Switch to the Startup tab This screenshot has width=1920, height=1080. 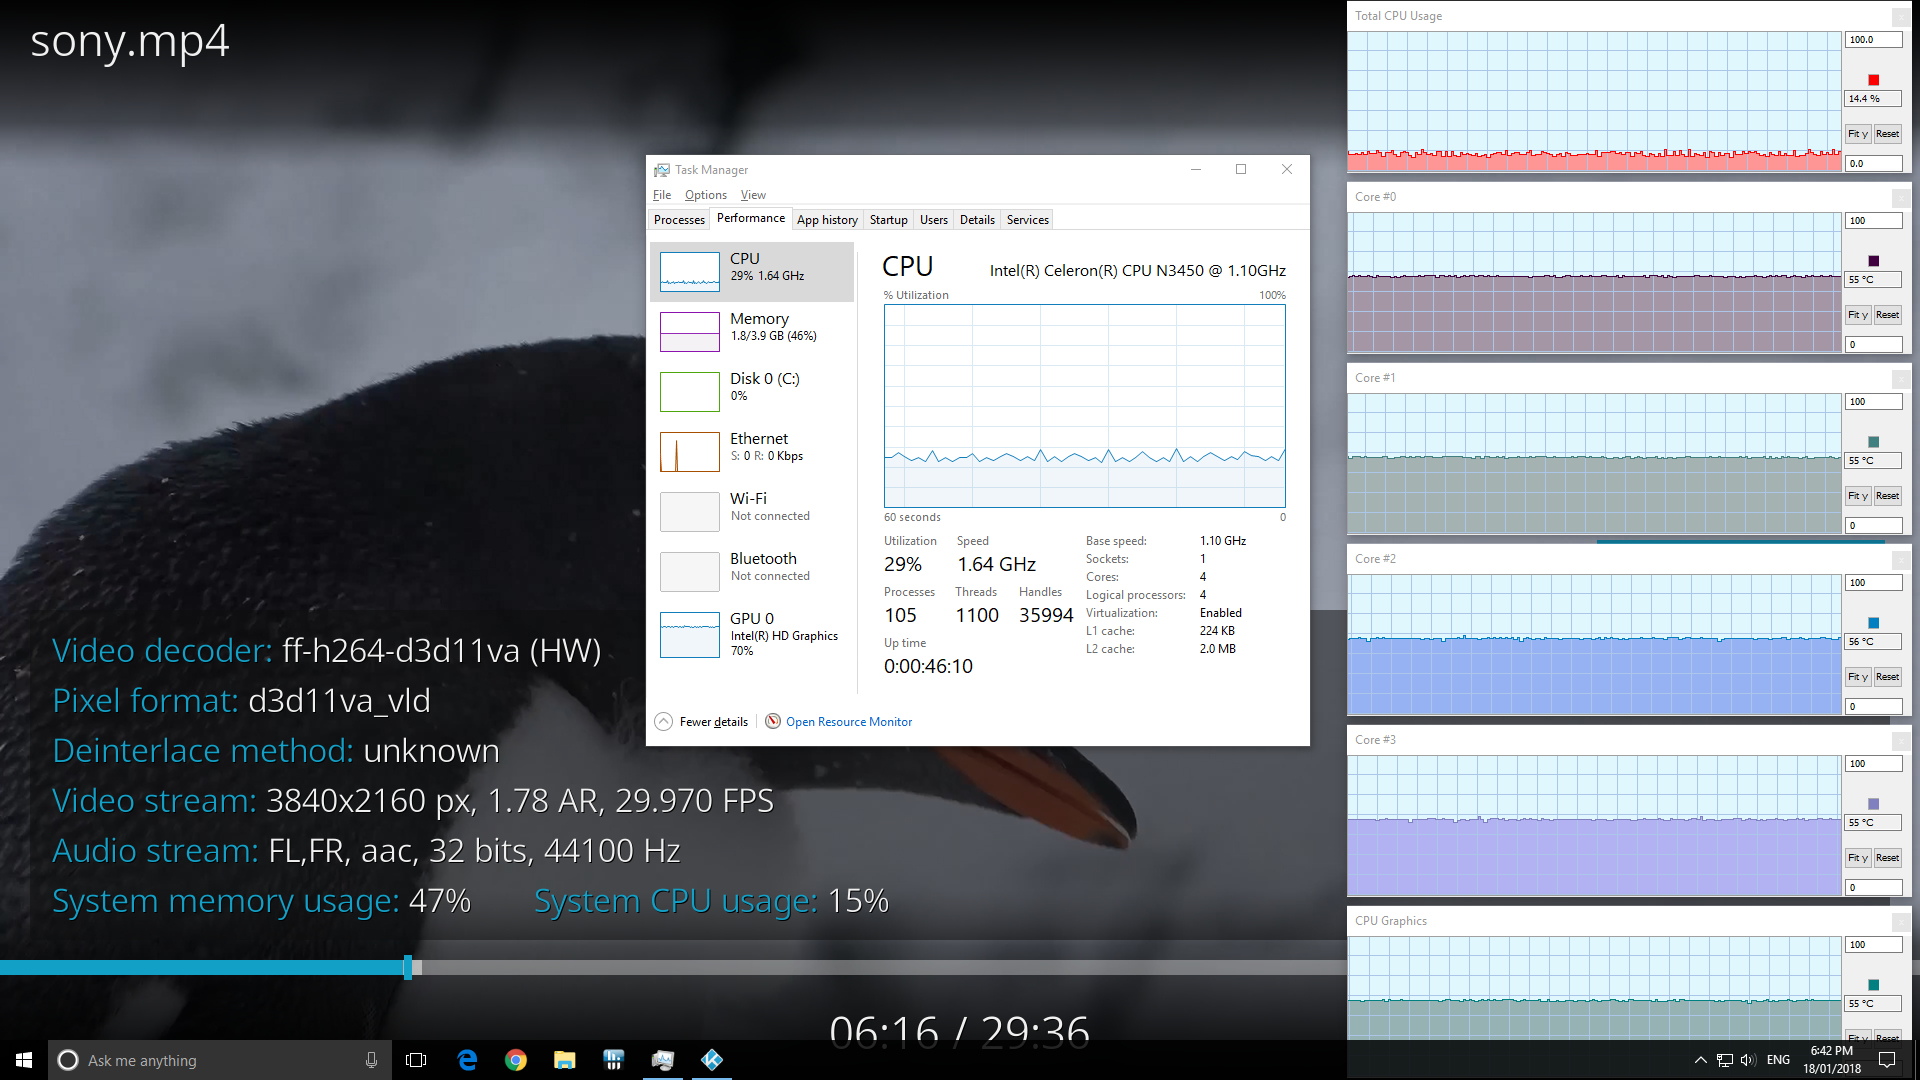pyautogui.click(x=888, y=220)
